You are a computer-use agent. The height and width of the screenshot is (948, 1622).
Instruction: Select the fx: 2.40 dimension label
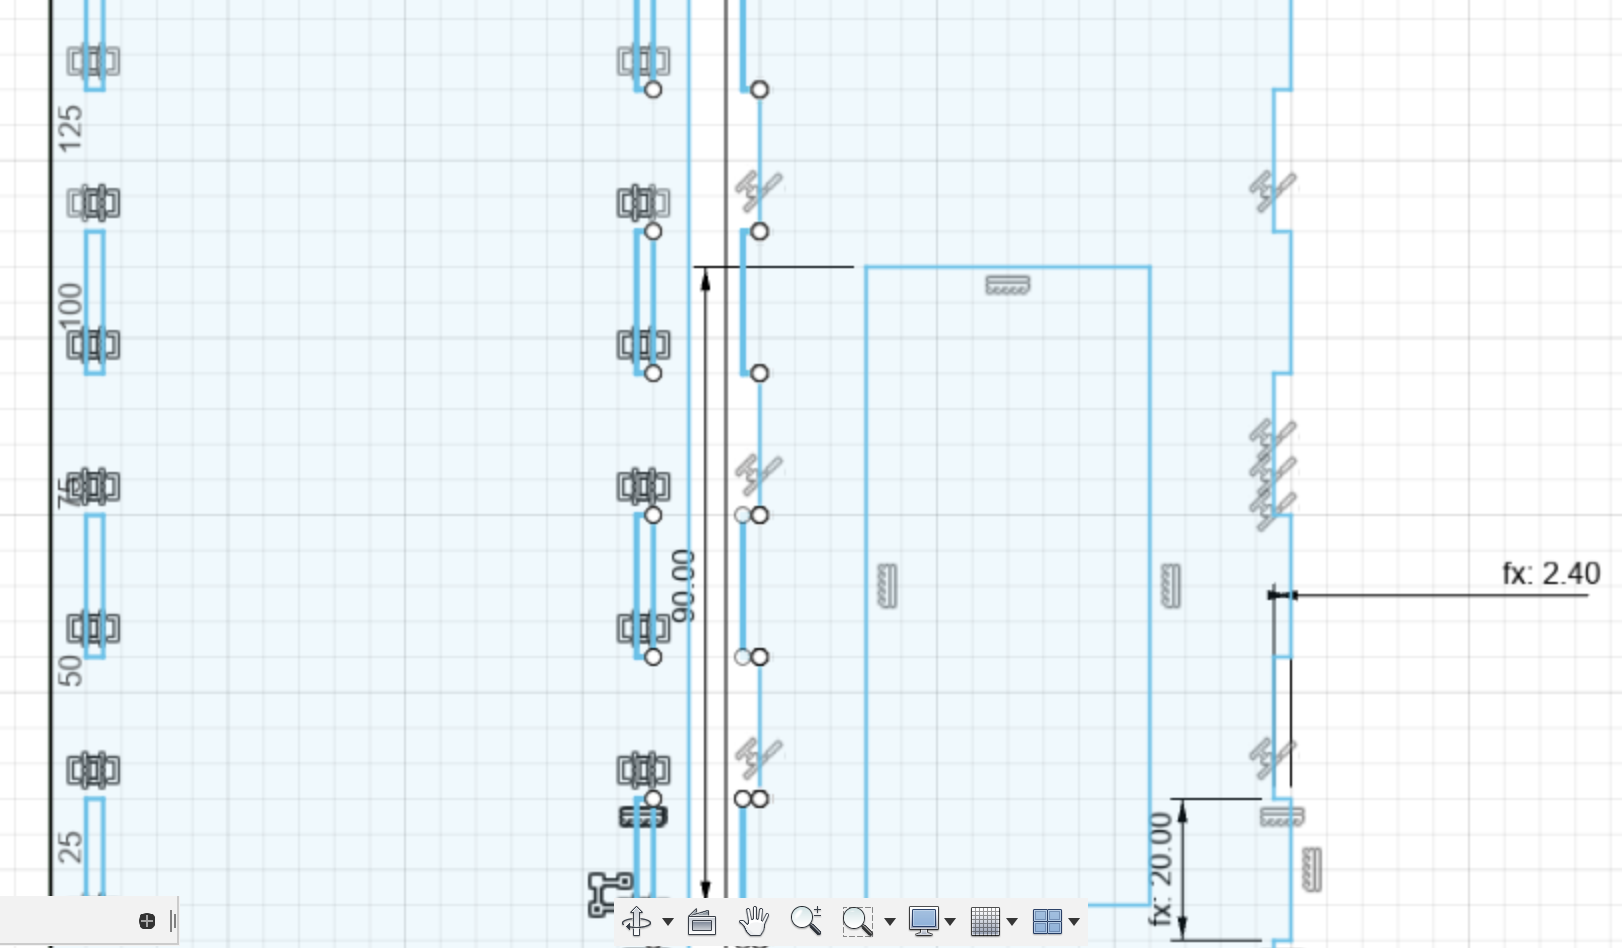click(x=1551, y=573)
